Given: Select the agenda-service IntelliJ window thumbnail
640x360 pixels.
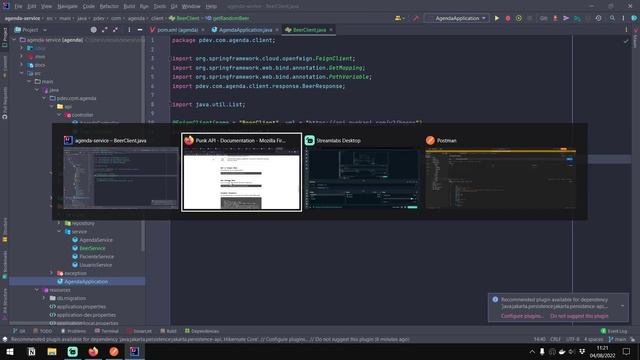Looking at the screenshot, I should pos(120,172).
